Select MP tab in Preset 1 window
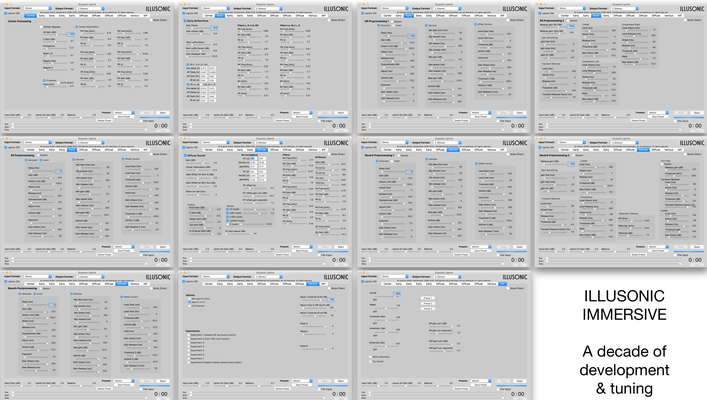The width and height of the screenshot is (707, 400). (x=502, y=284)
